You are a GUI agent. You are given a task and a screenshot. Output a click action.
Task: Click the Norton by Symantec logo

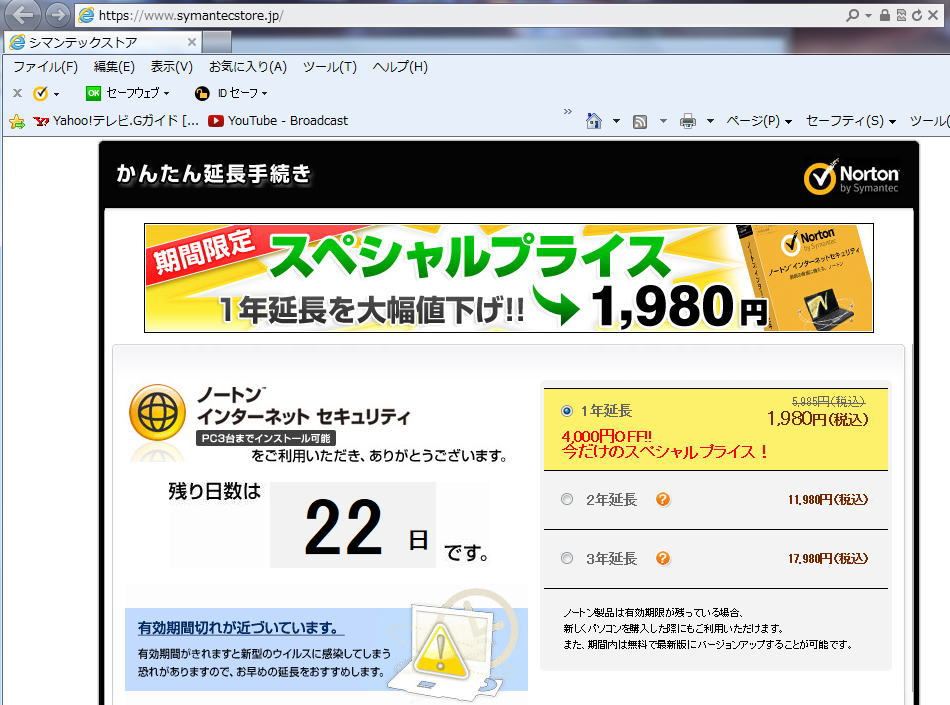[x=851, y=177]
